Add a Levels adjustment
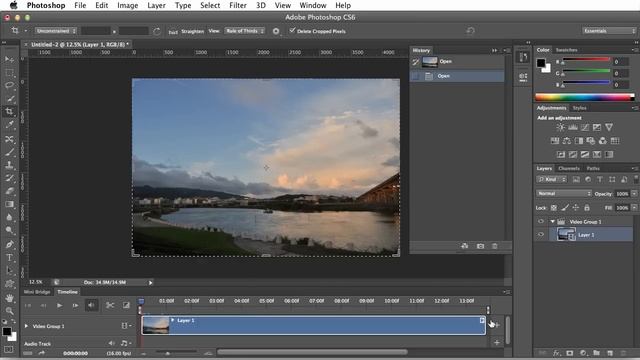 (x=573, y=127)
